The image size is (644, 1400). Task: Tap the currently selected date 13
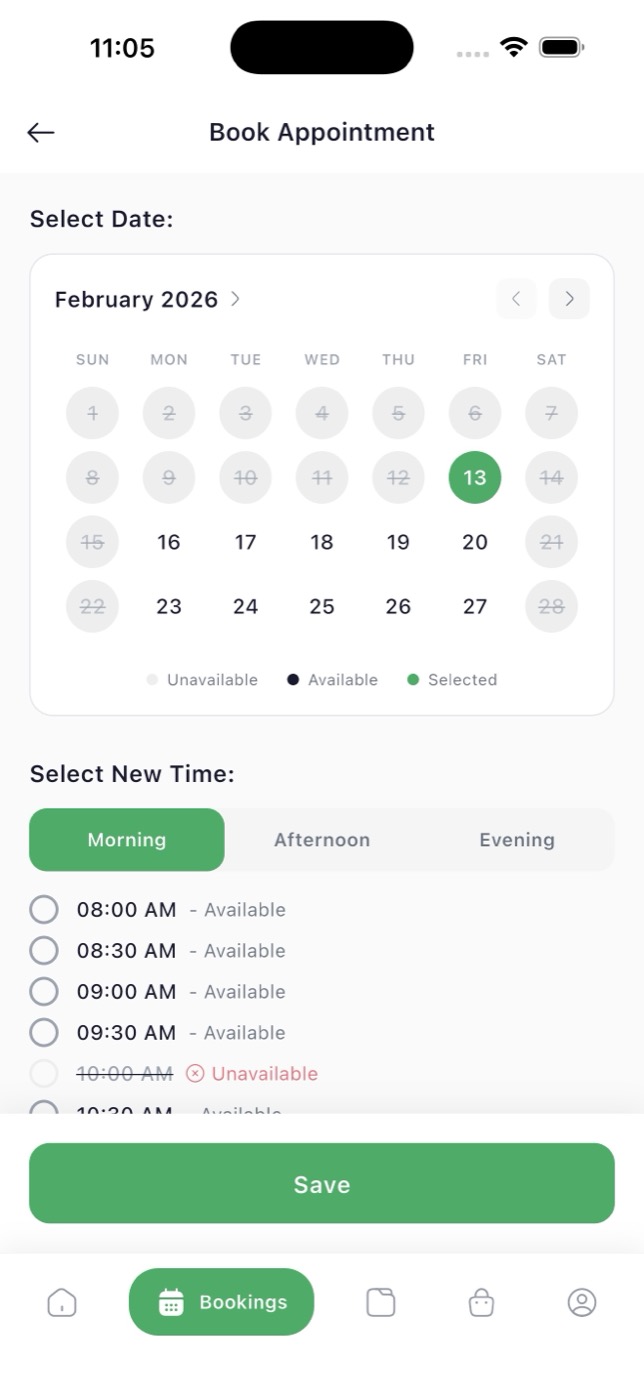pyautogui.click(x=475, y=478)
